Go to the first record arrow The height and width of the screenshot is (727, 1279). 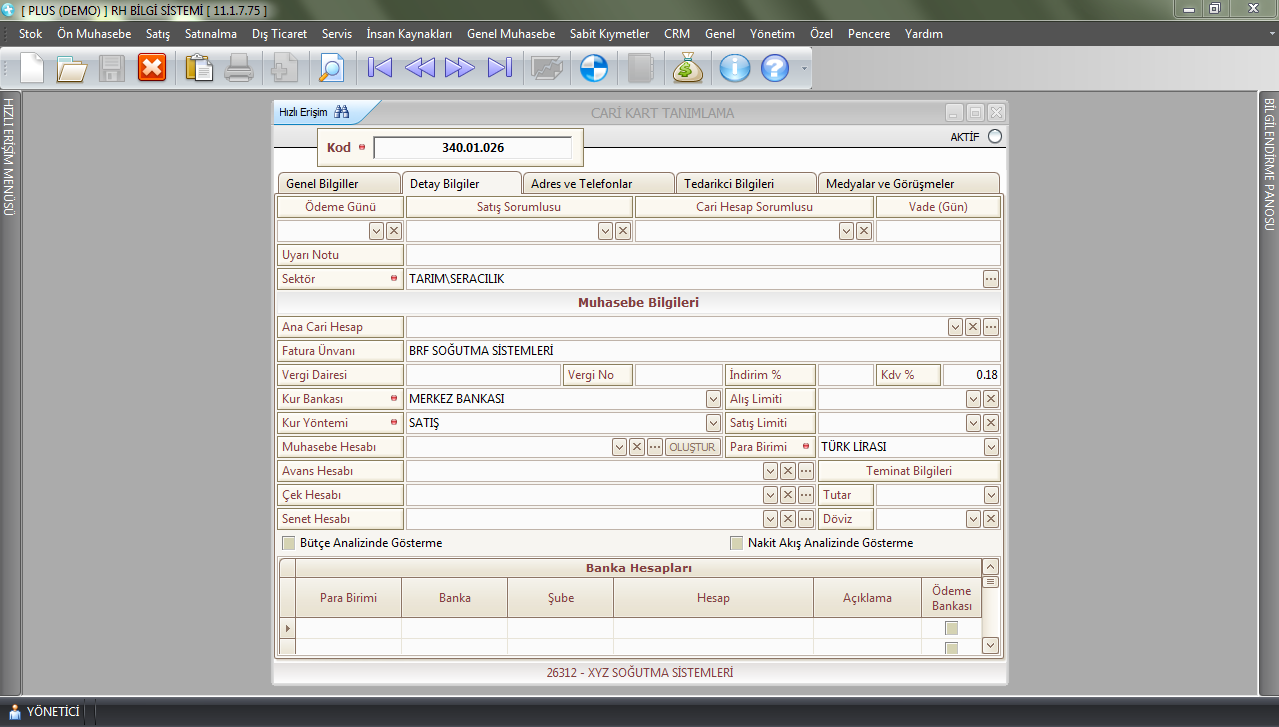(380, 68)
